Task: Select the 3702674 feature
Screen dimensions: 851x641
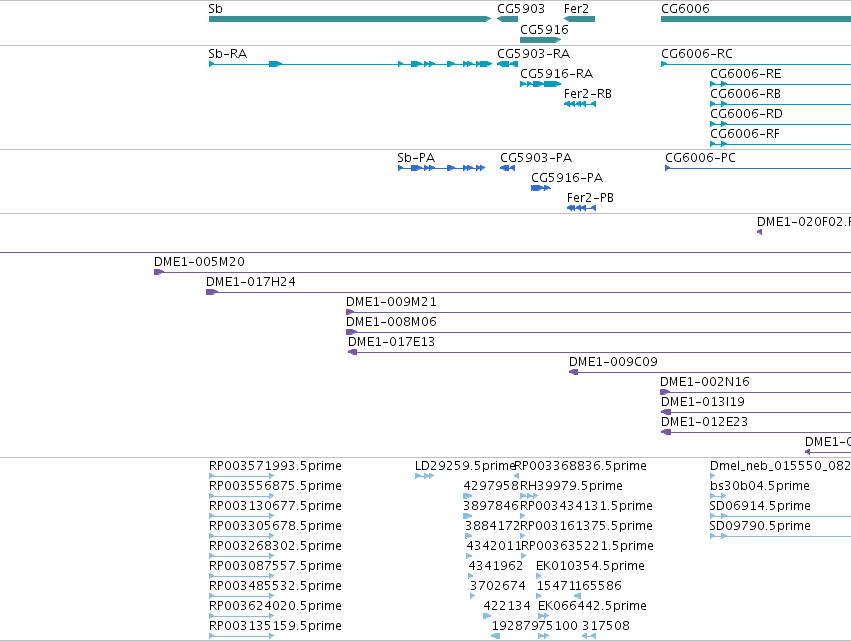Action: (x=473, y=596)
